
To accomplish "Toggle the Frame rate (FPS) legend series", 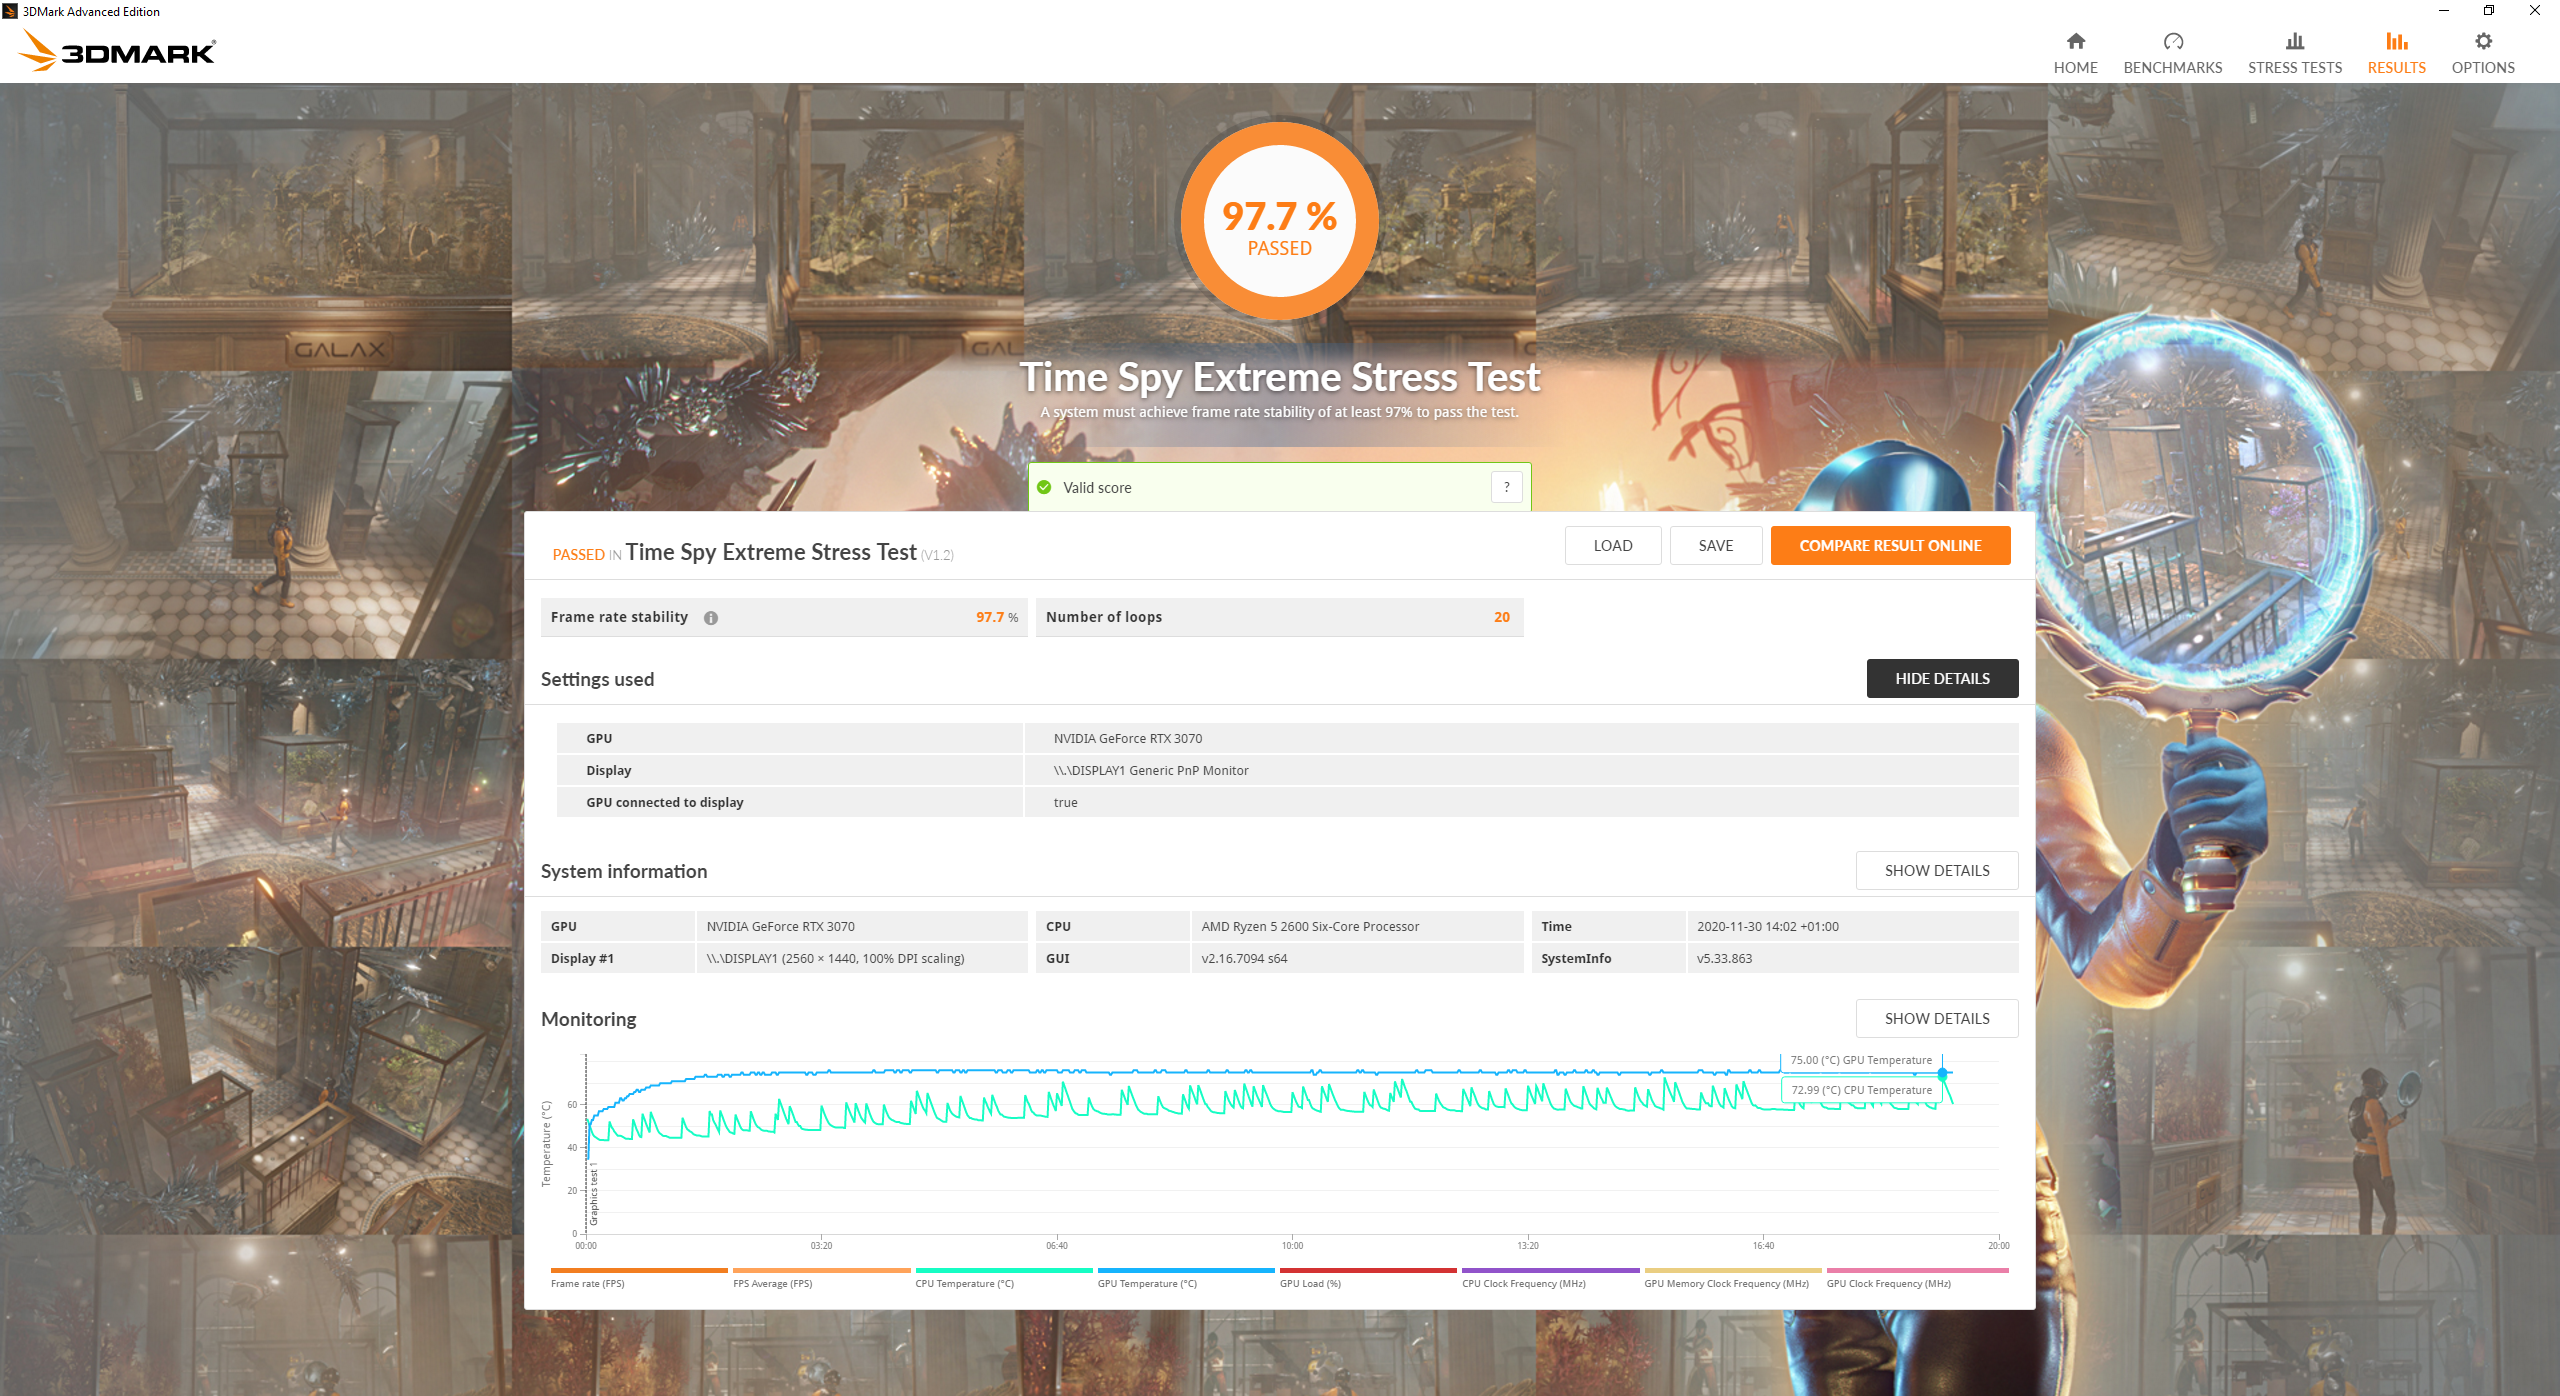I will (x=587, y=1283).
